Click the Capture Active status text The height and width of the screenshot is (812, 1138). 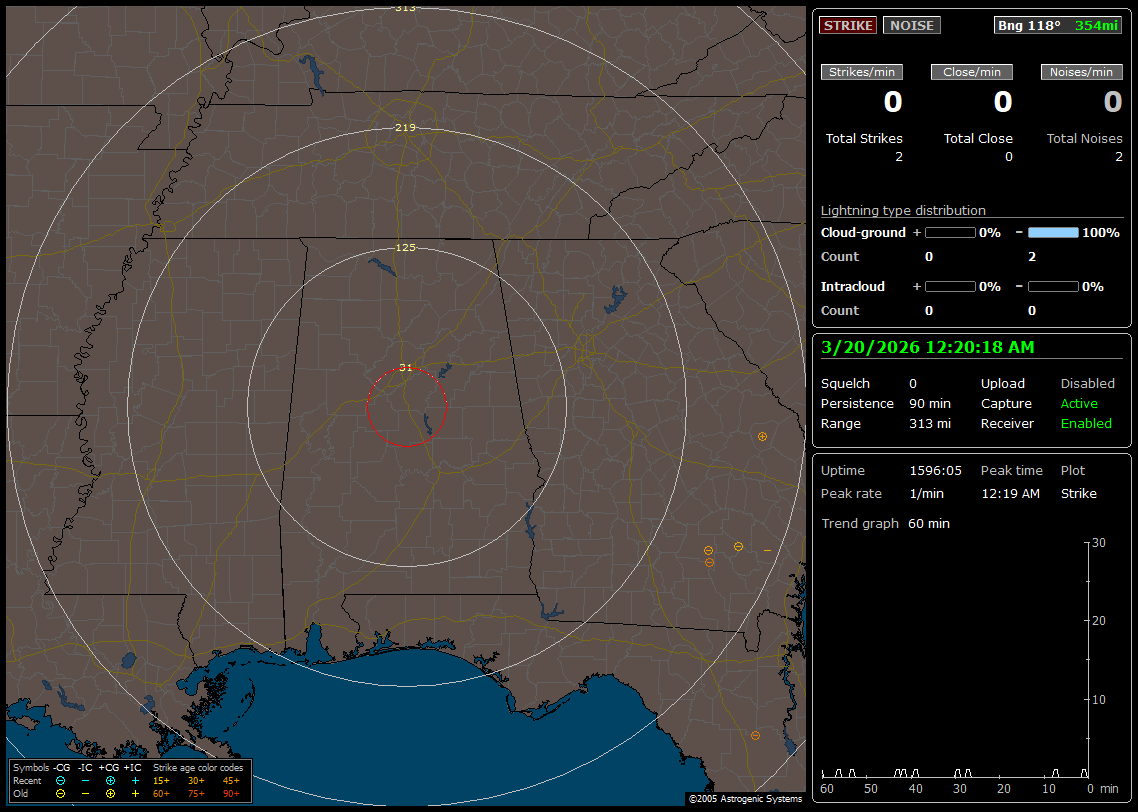pos(1079,404)
